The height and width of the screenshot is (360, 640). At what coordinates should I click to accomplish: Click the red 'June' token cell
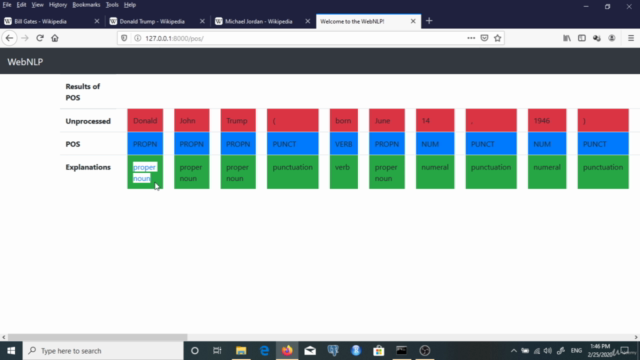click(387, 120)
